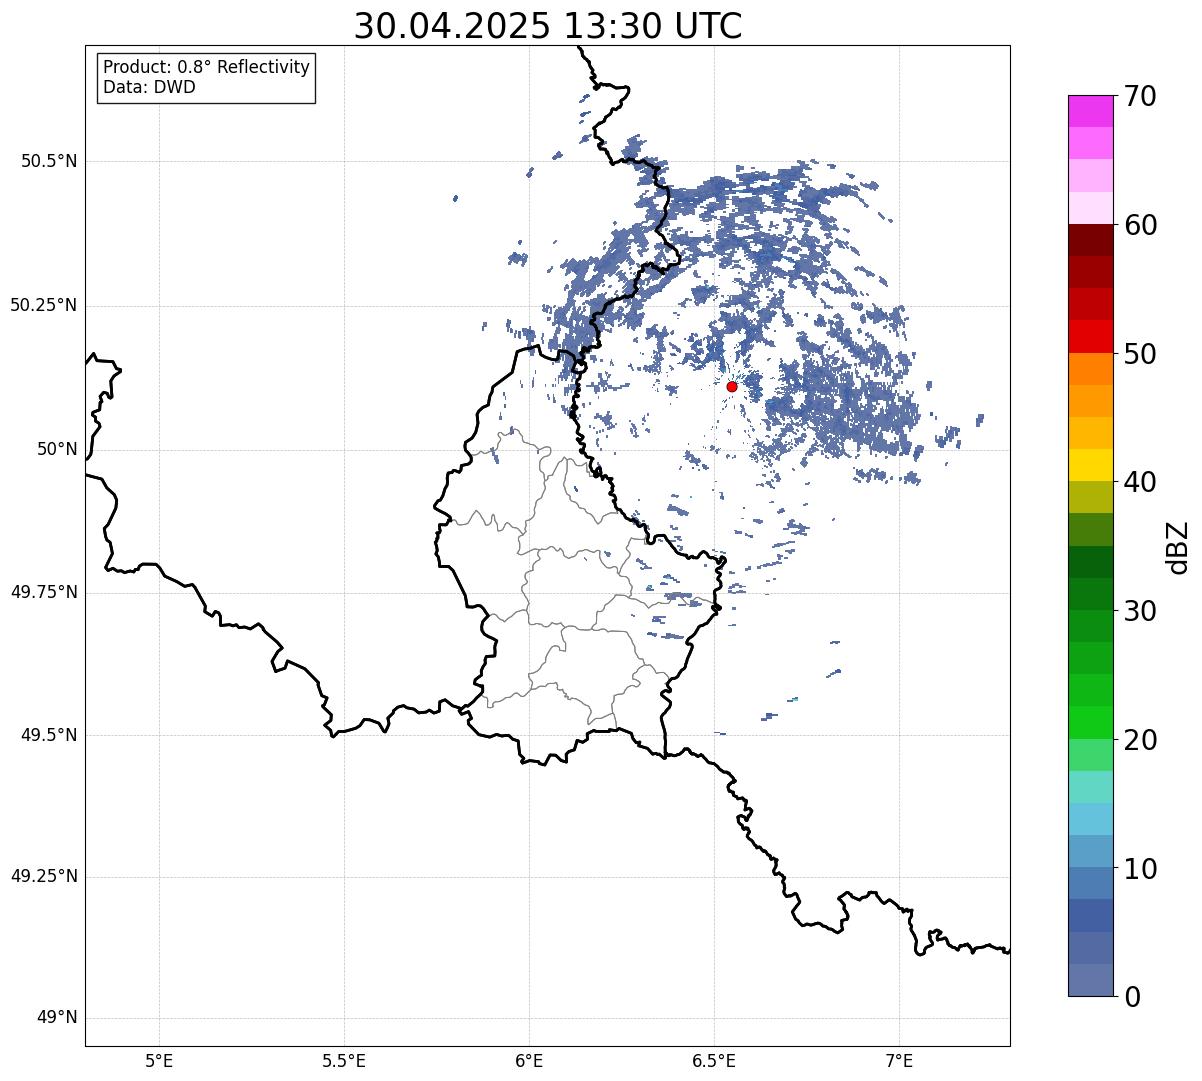Click the 49.5°N latitude label
Screen dimensions: 1202x1081
pyautogui.click(x=49, y=735)
